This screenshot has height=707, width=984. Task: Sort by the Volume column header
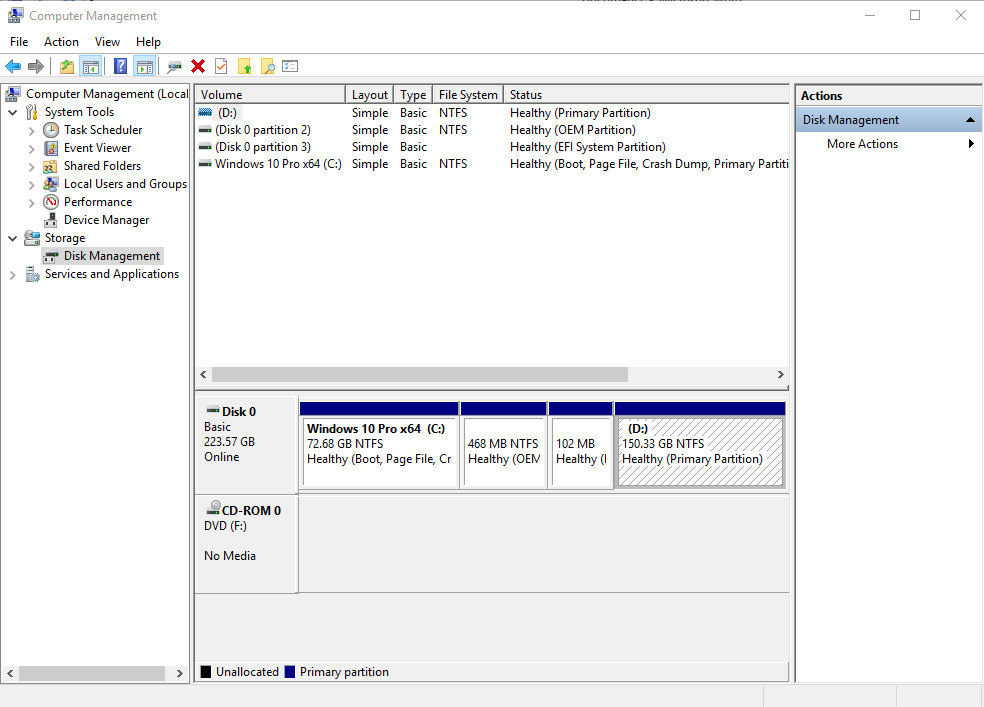point(270,95)
